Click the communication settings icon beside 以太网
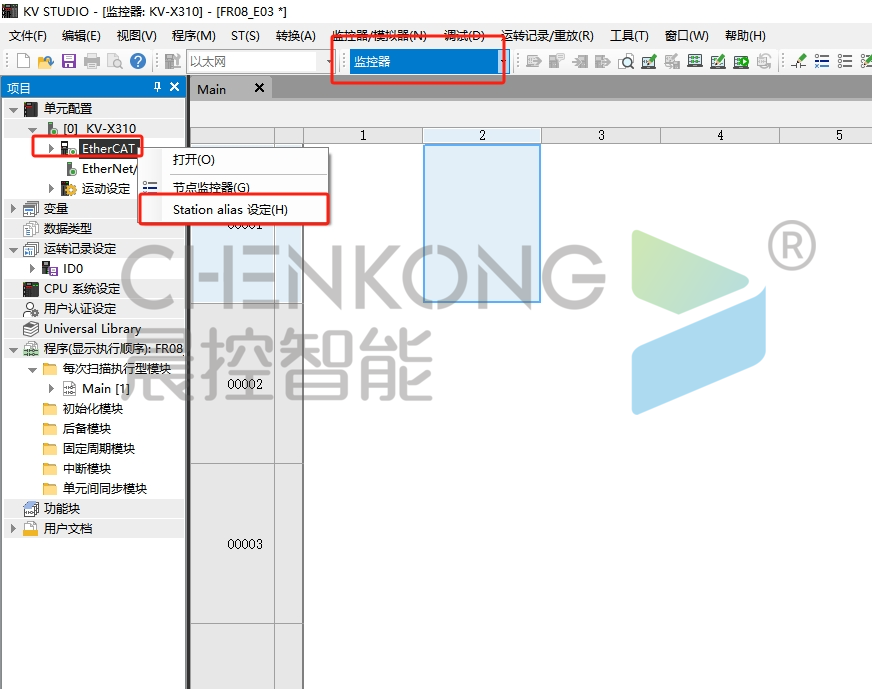 [172, 61]
